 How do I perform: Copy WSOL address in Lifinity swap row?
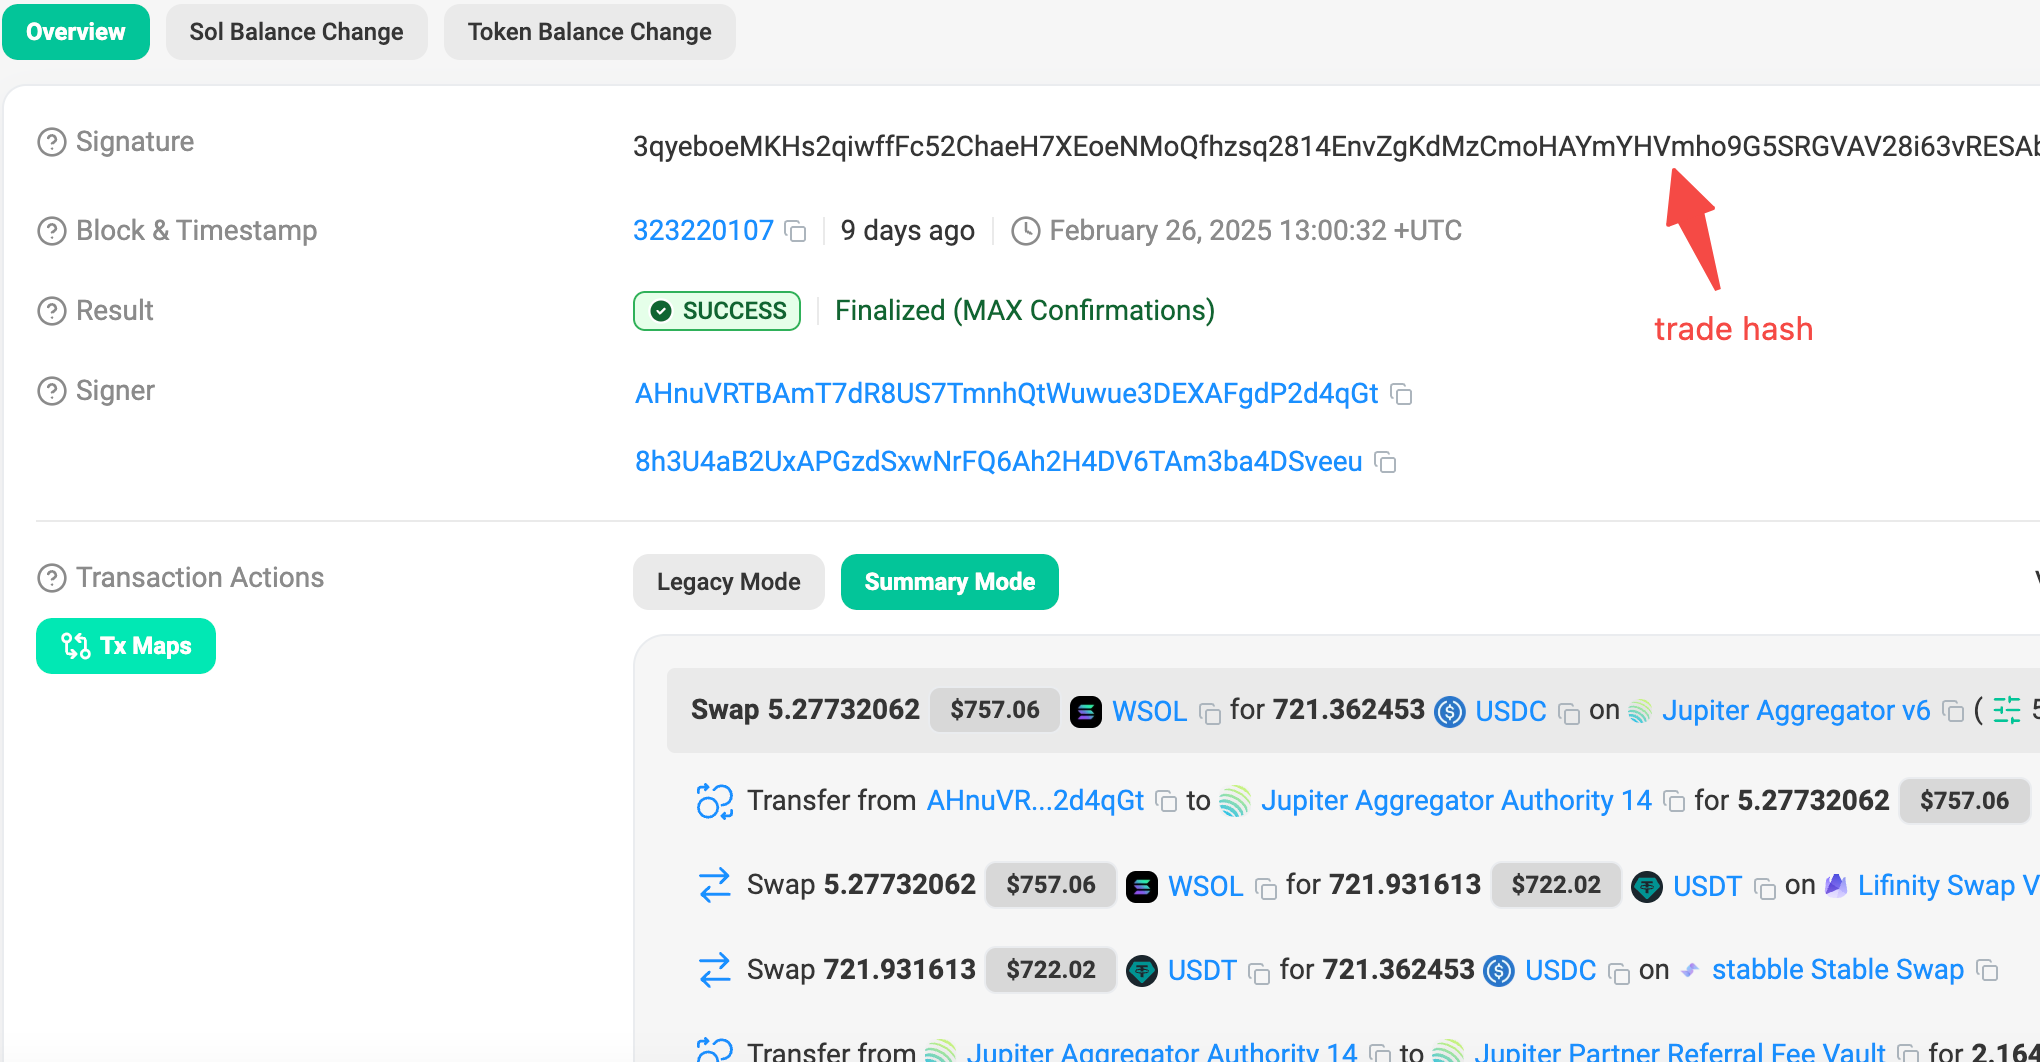[1266, 889]
